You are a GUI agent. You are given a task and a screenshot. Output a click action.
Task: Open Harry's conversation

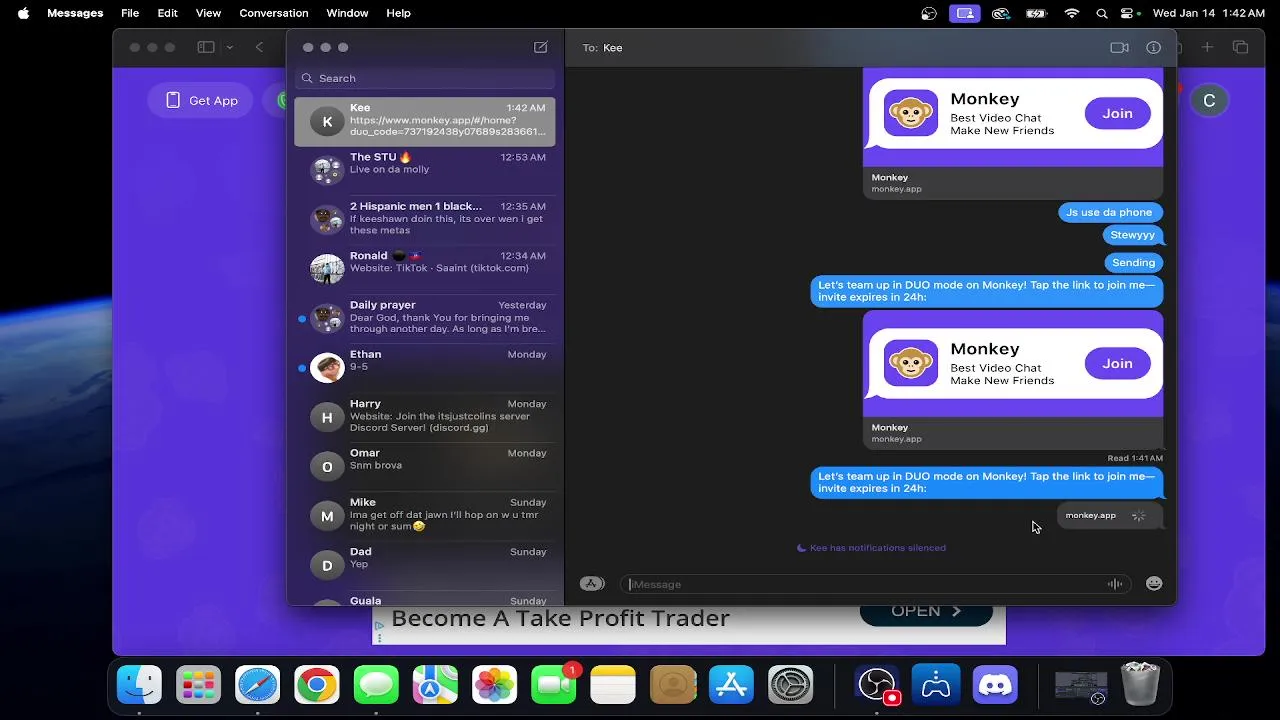(x=425, y=417)
